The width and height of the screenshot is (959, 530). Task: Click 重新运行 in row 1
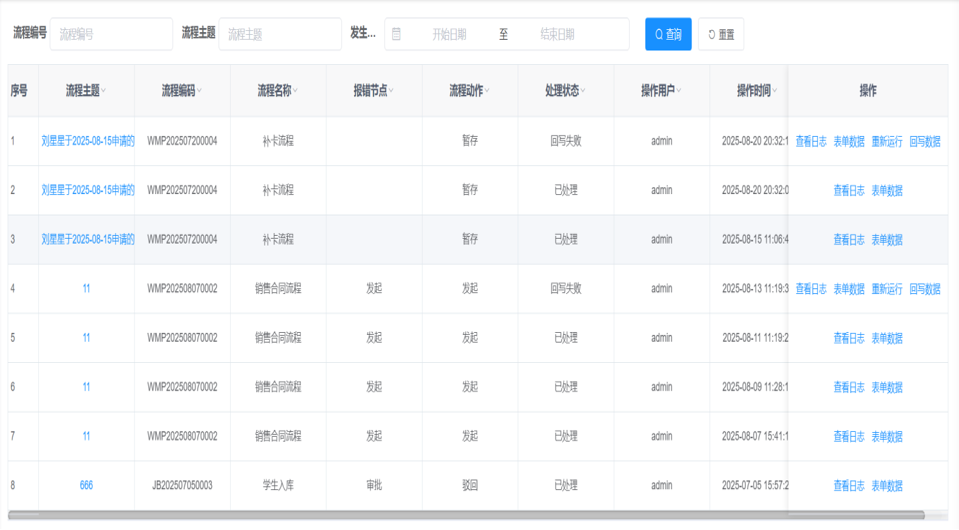click(x=886, y=141)
